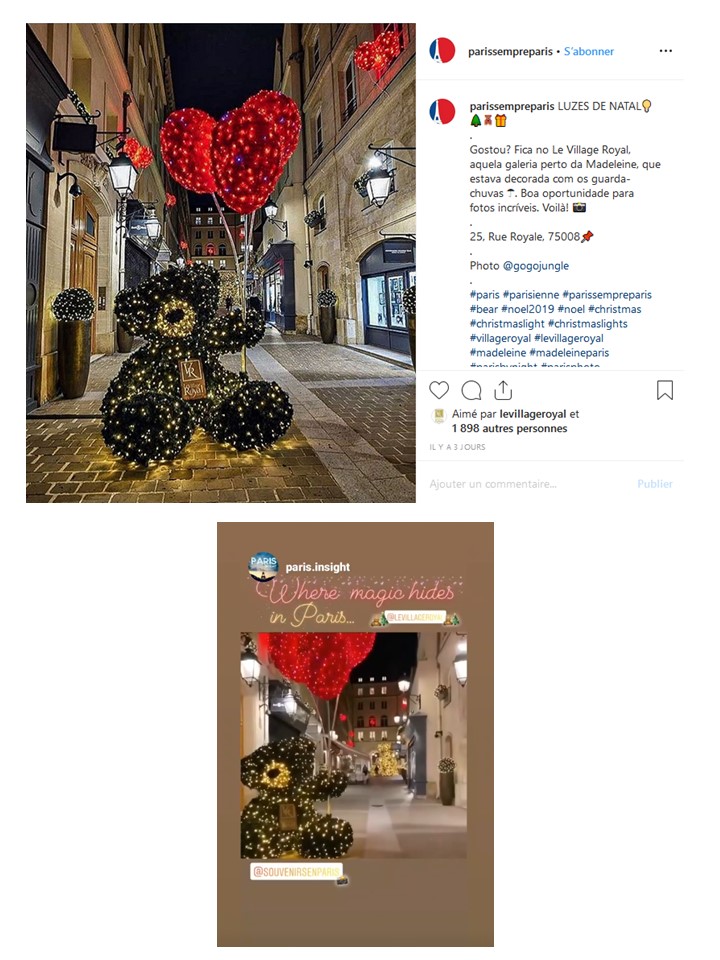Screen dimensions: 720x960
Task: Open the three-dots more options menu
Action: 666,51
